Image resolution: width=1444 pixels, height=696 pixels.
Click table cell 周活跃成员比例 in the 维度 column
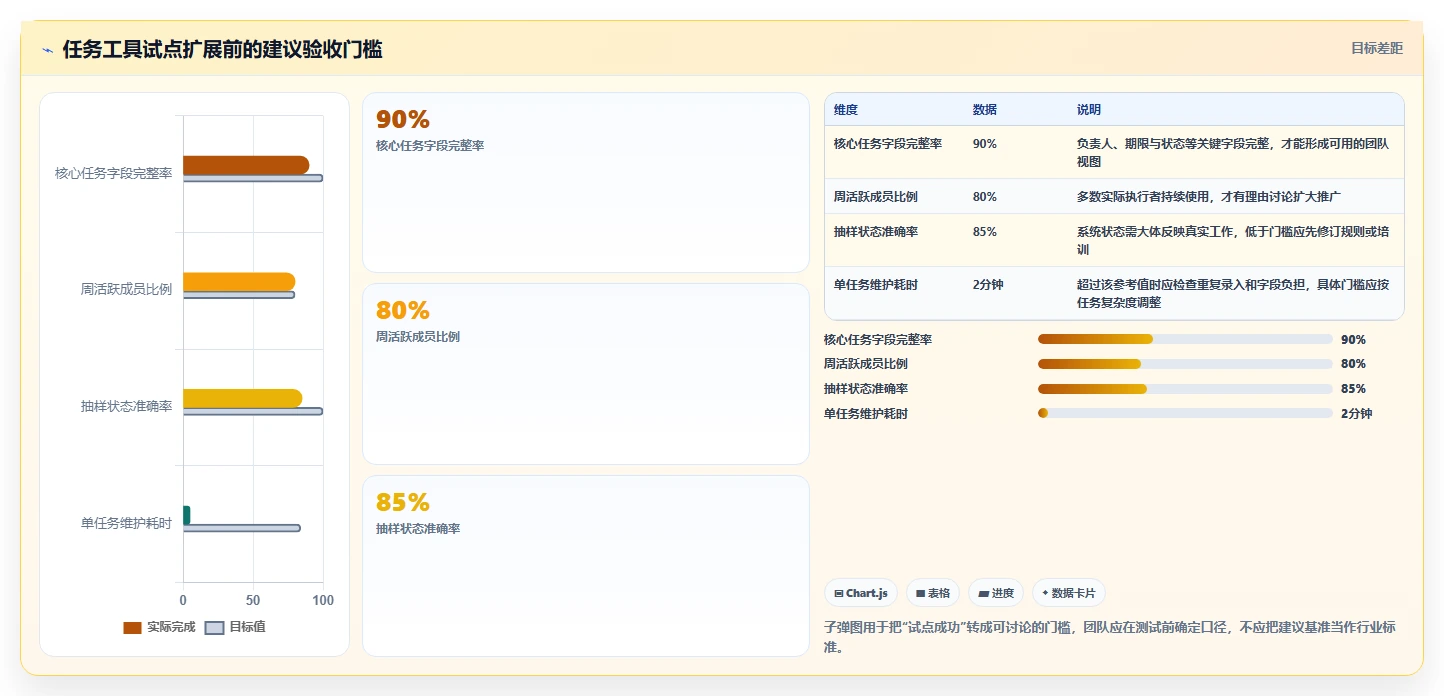[x=876, y=197]
